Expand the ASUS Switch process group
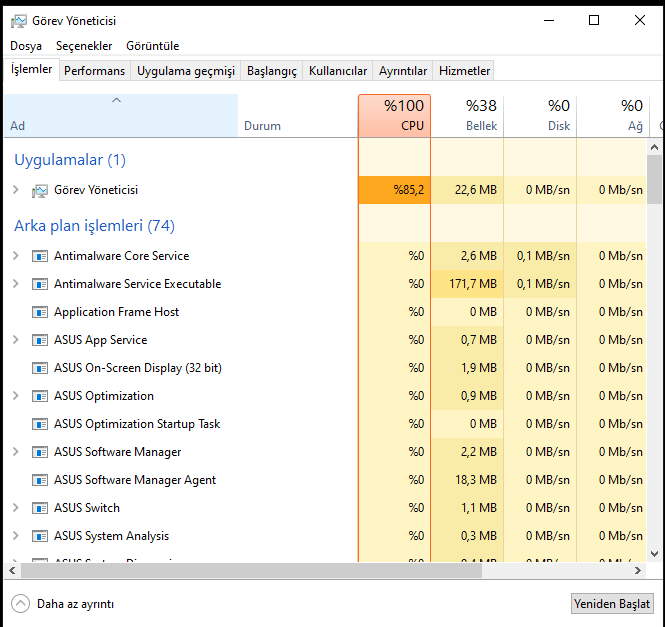This screenshot has height=627, width=665. point(16,507)
